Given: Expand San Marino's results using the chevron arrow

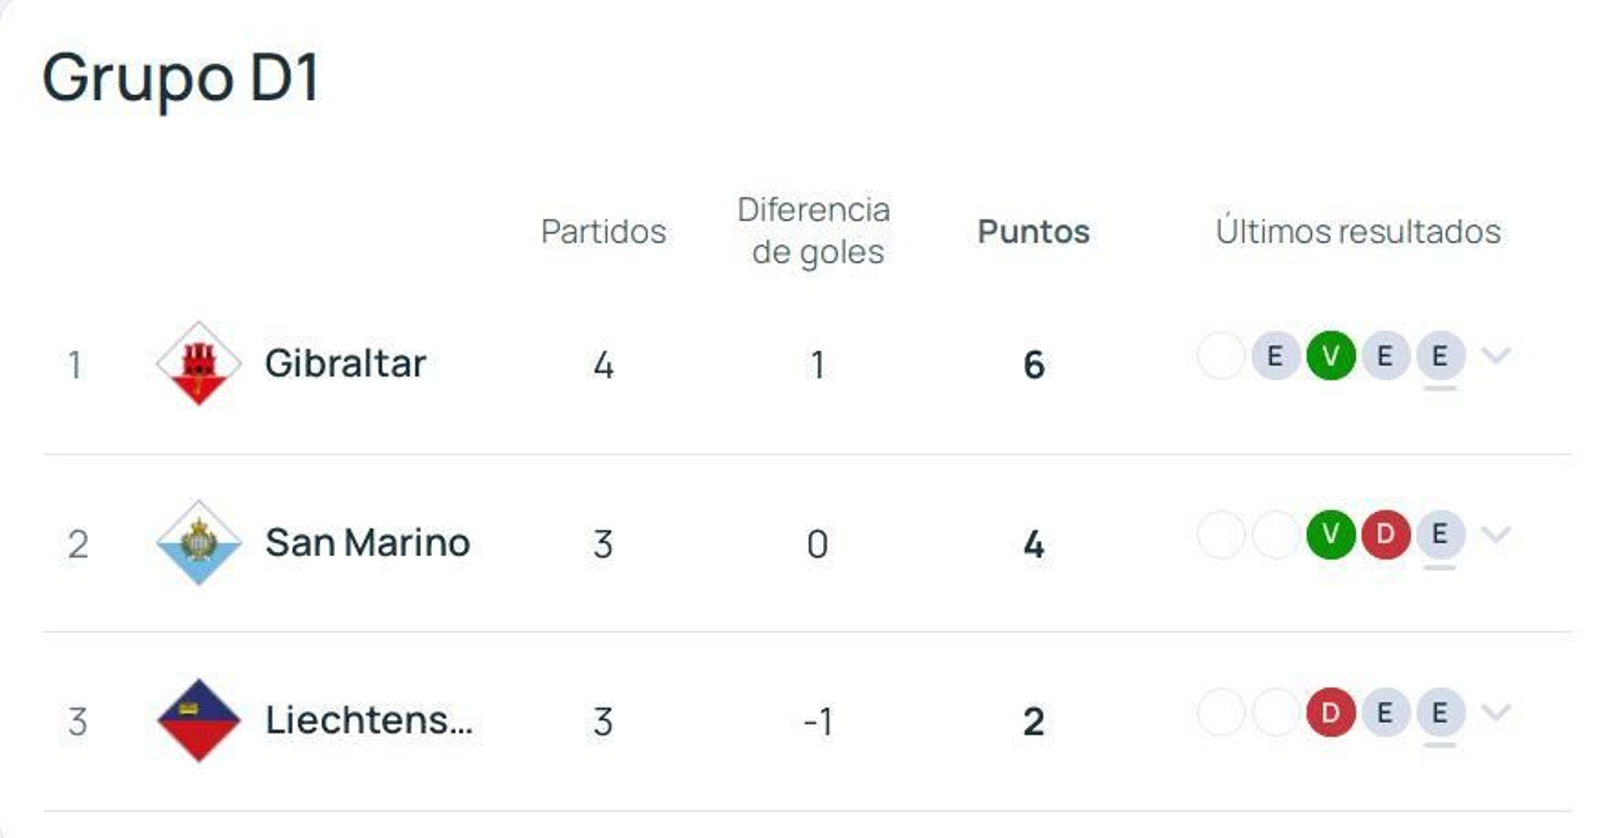Looking at the screenshot, I should click(1490, 537).
